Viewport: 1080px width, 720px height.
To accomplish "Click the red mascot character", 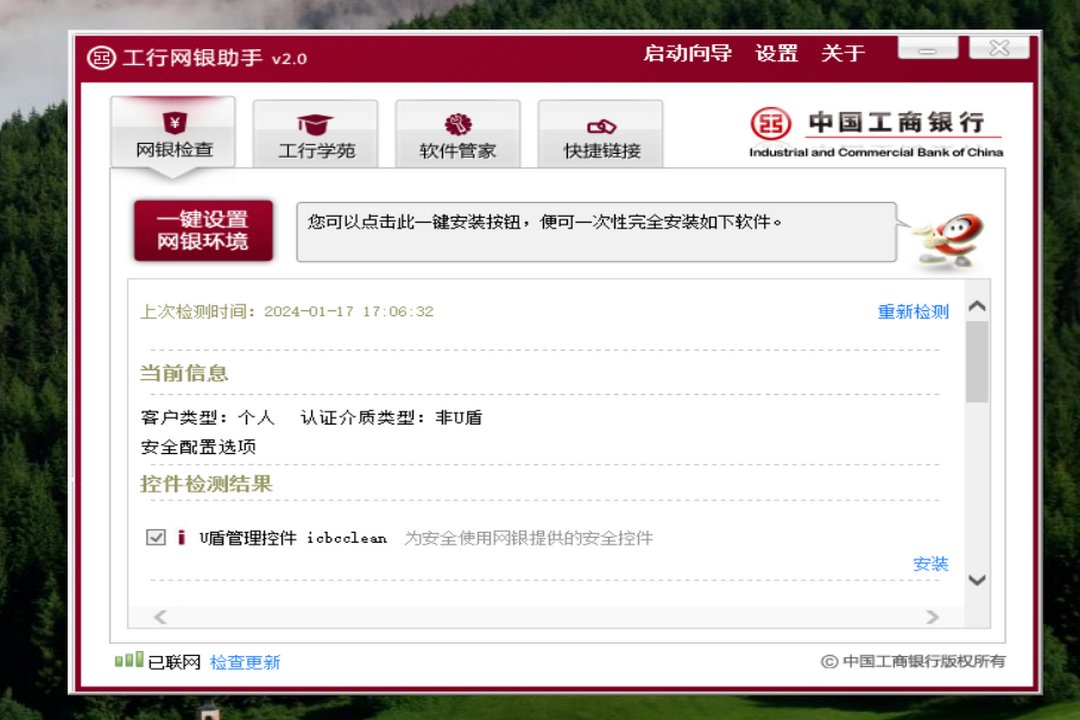I will point(950,240).
